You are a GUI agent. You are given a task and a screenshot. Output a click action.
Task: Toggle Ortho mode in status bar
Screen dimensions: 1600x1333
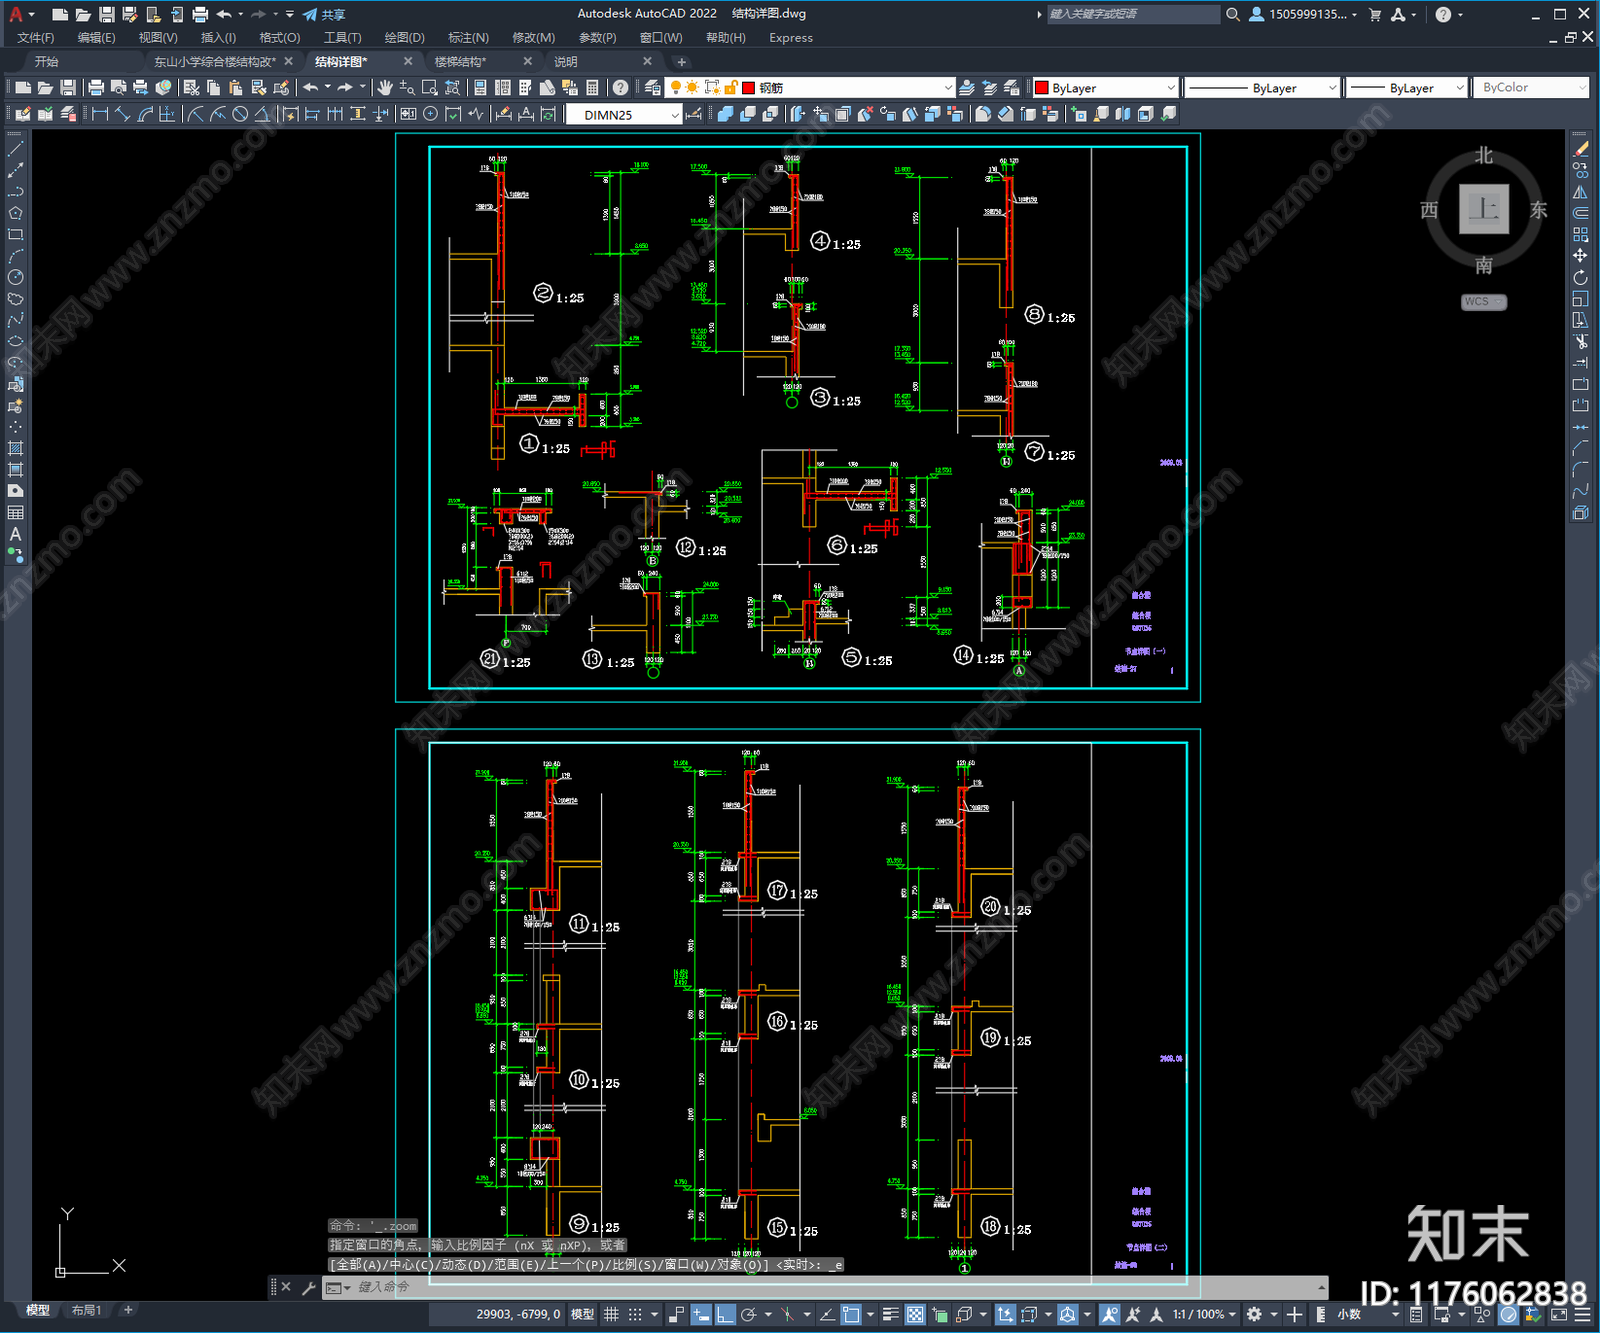click(x=725, y=1314)
